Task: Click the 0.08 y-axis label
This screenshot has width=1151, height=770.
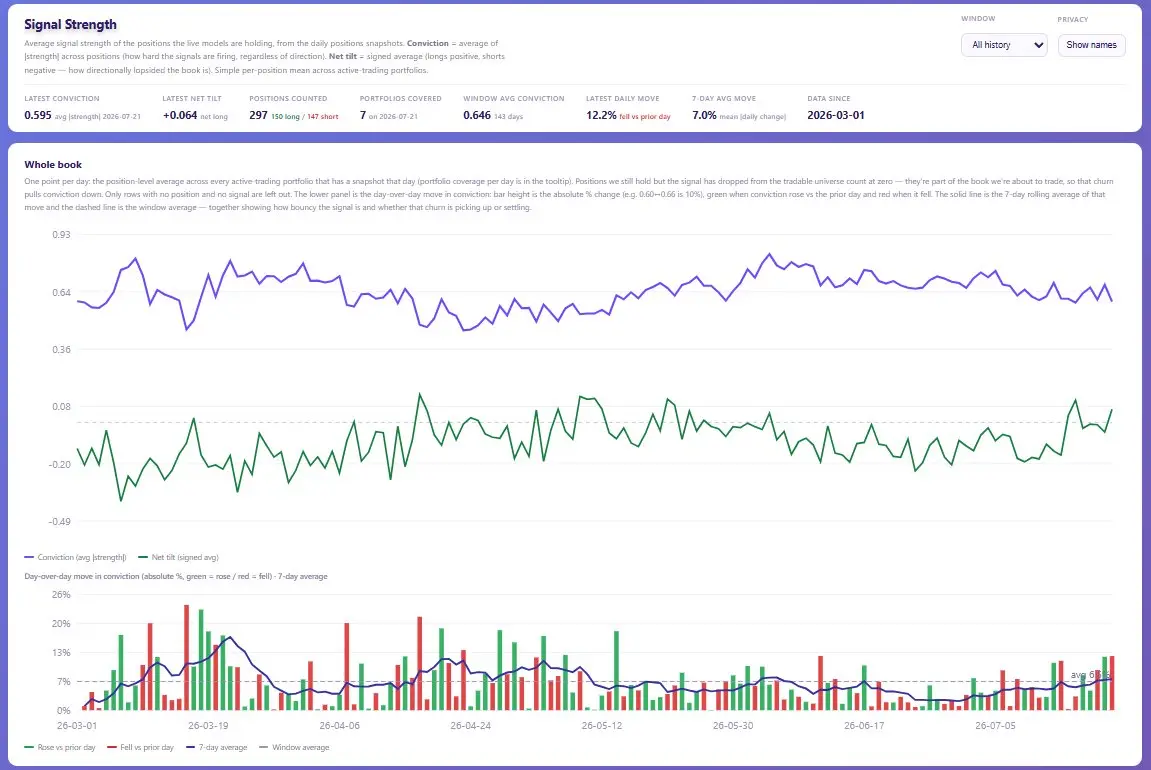Action: (x=62, y=407)
